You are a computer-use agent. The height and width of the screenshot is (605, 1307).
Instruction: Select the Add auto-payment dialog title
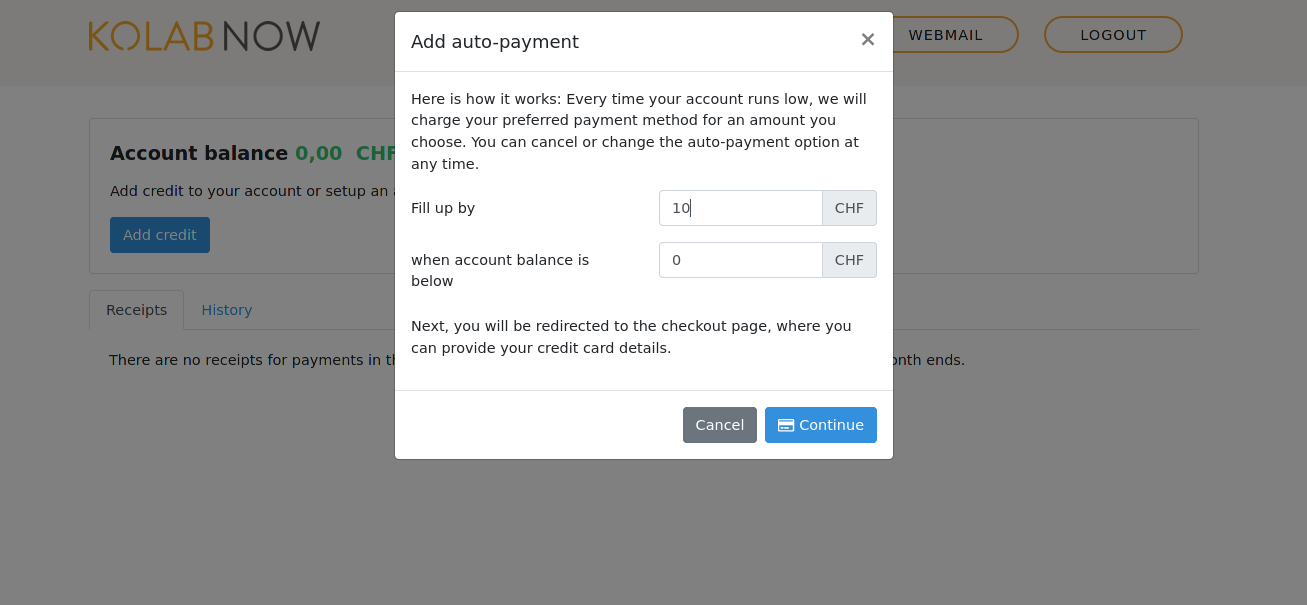coord(494,42)
